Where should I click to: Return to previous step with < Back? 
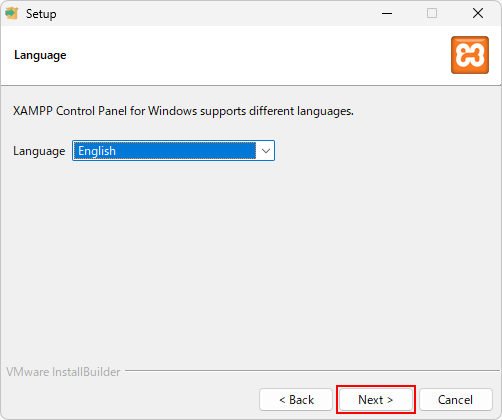(x=296, y=399)
